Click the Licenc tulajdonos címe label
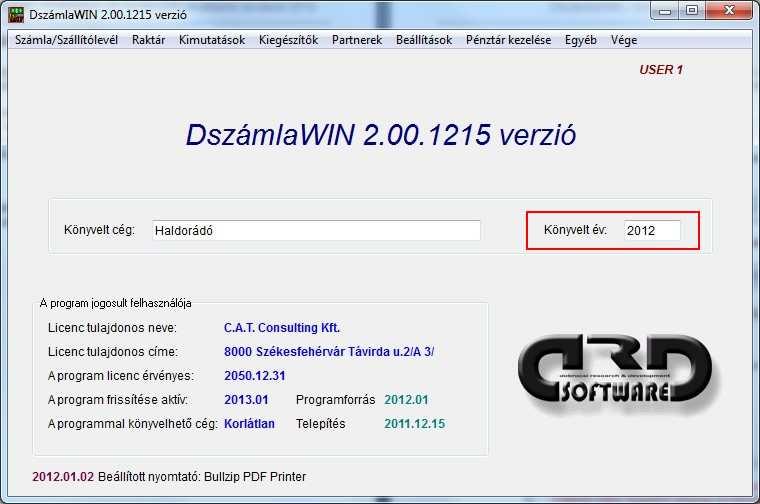 pos(113,352)
